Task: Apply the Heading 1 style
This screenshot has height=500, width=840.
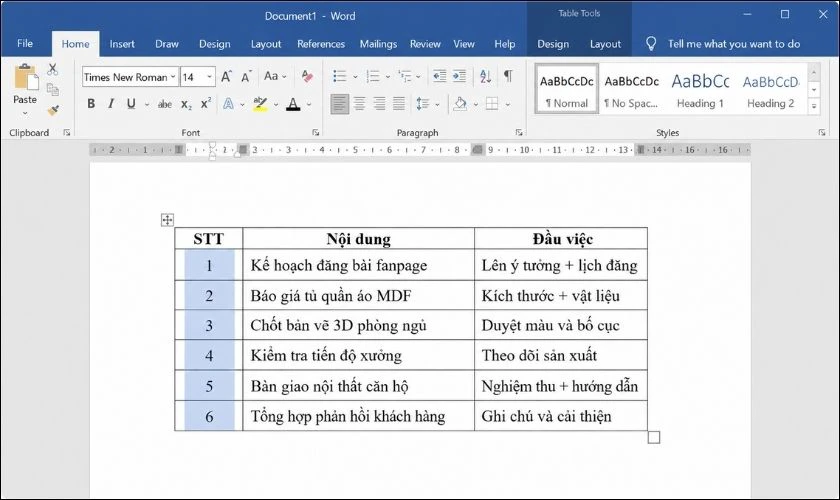Action: pos(700,89)
